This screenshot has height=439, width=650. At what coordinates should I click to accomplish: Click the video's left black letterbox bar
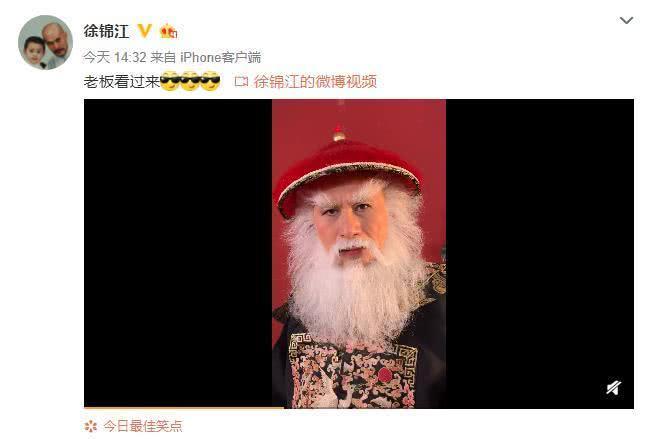[x=178, y=253]
